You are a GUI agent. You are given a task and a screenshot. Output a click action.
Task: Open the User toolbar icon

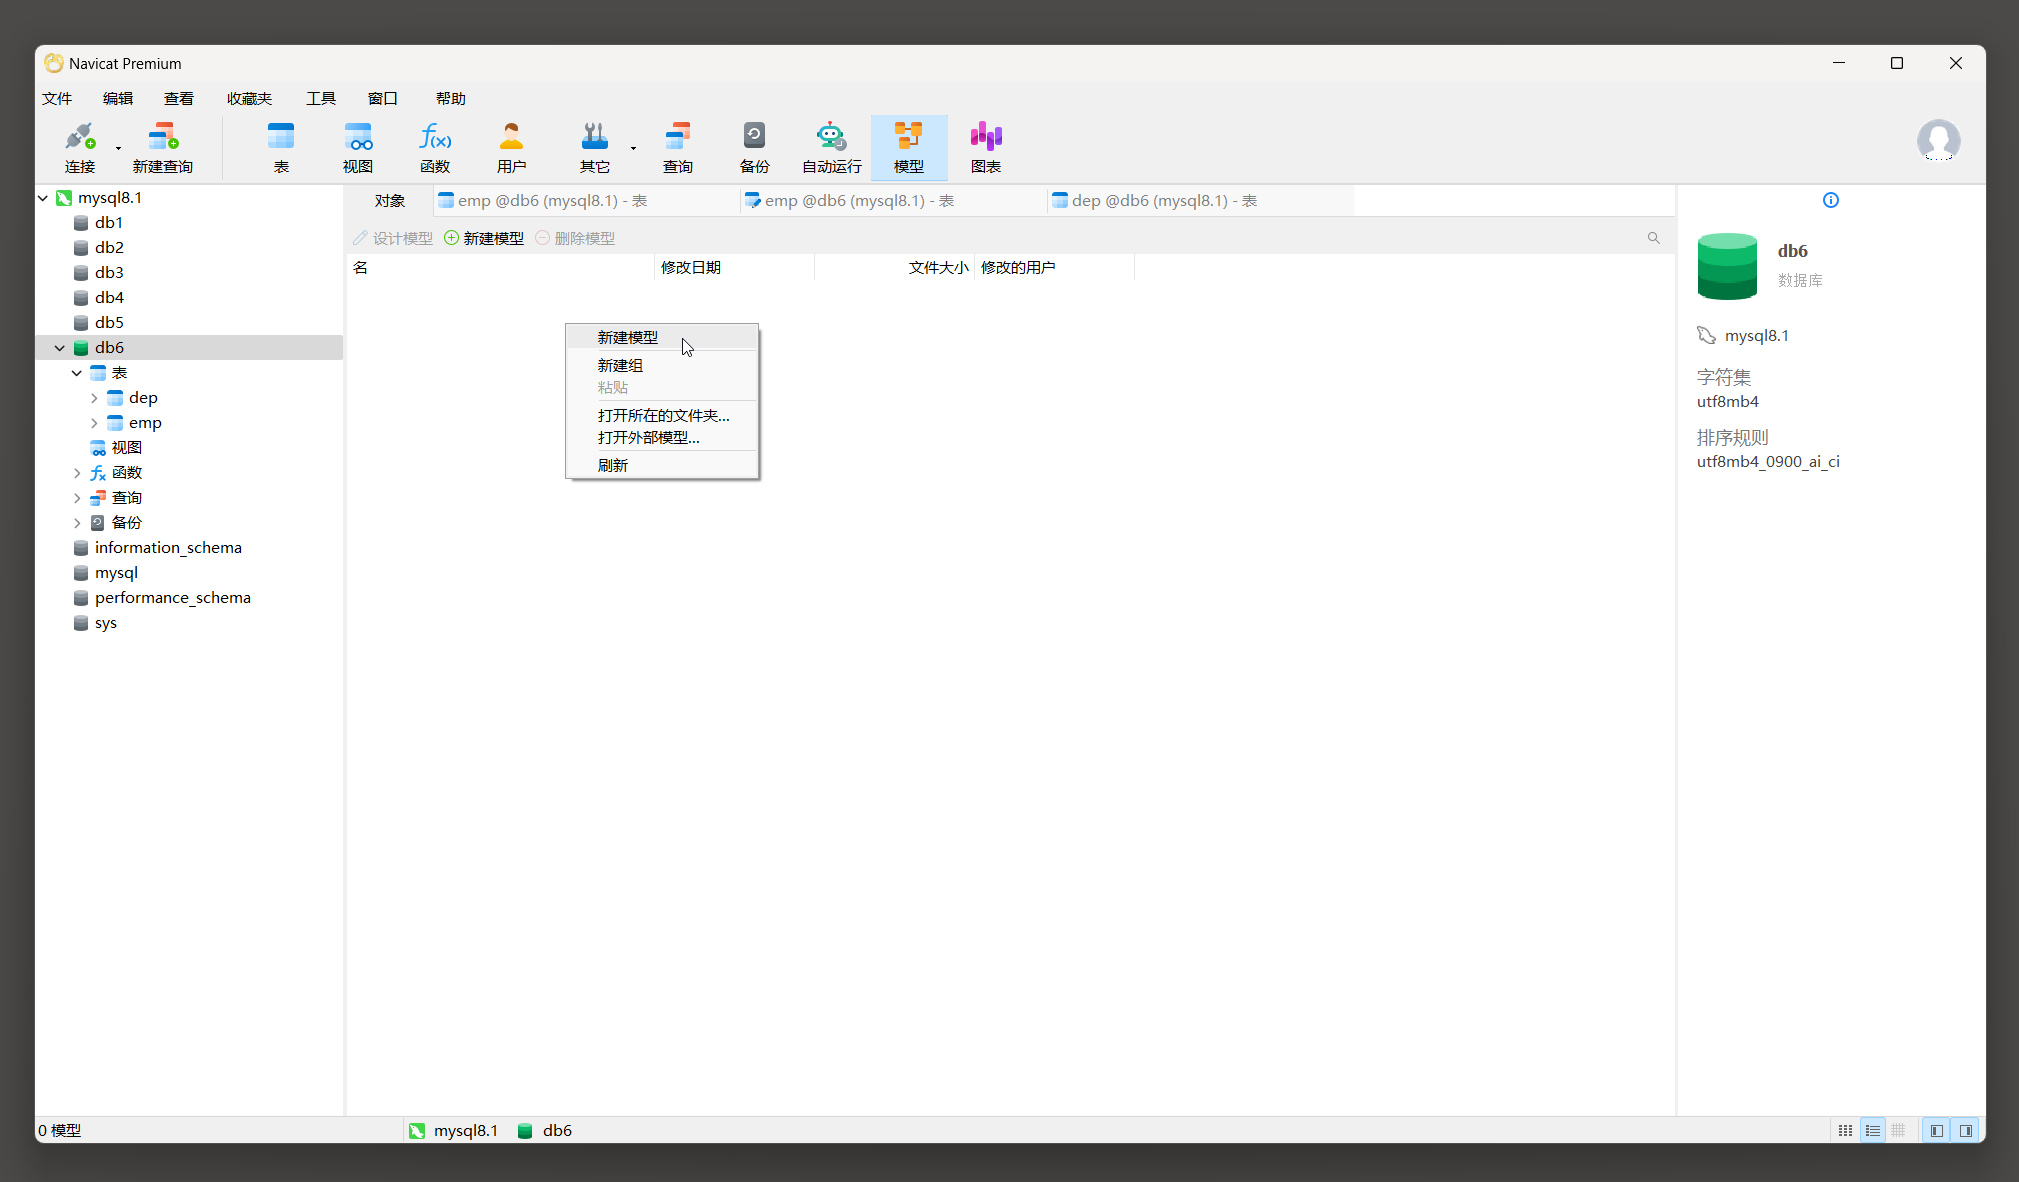coord(511,147)
